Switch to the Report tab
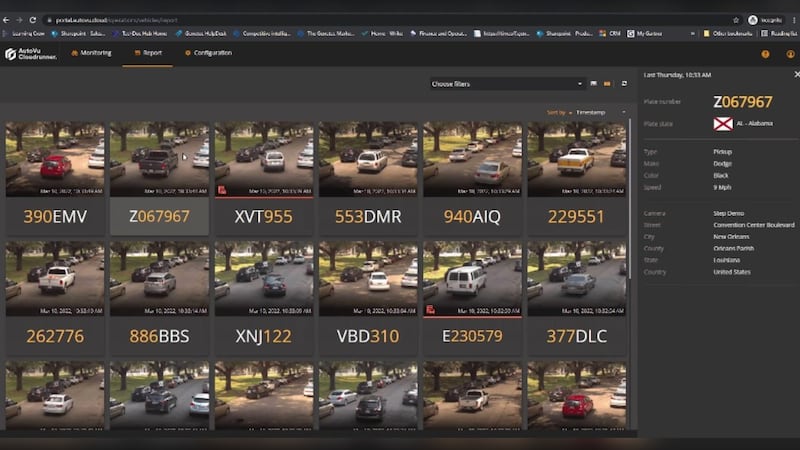Viewport: 800px width, 450px height. pos(148,53)
